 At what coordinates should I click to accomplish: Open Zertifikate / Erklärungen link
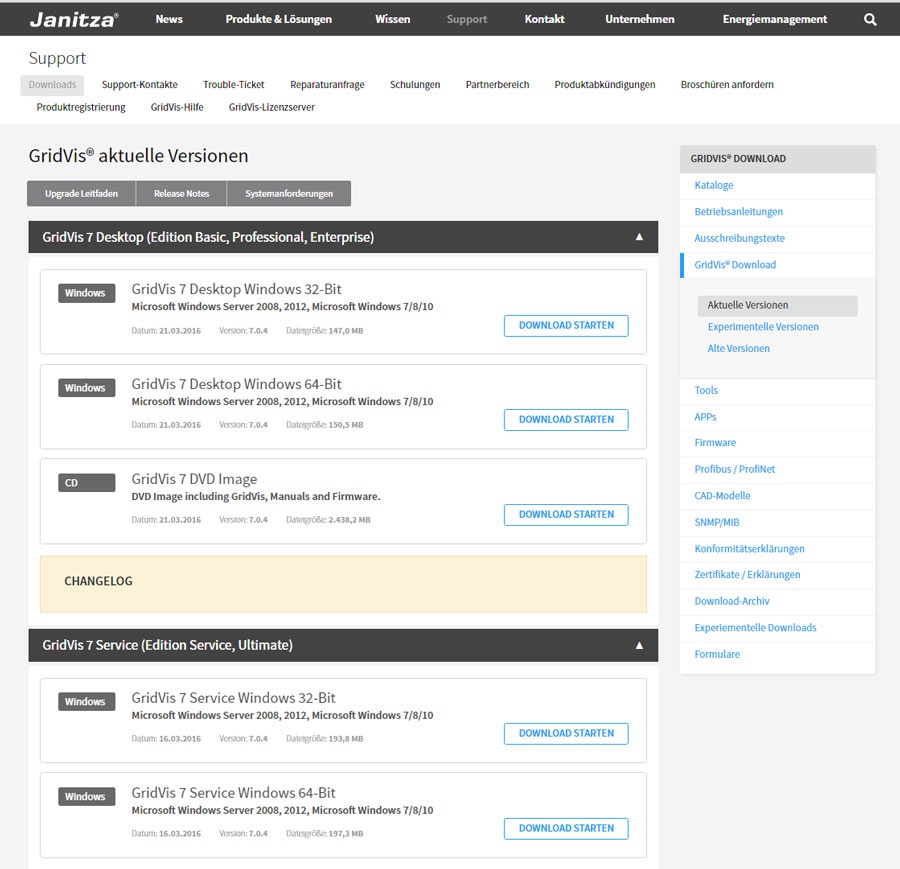[x=747, y=575]
